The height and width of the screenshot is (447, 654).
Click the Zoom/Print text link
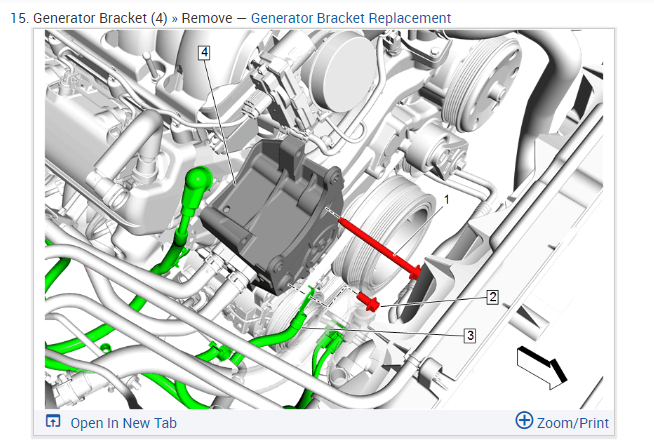pos(573,423)
